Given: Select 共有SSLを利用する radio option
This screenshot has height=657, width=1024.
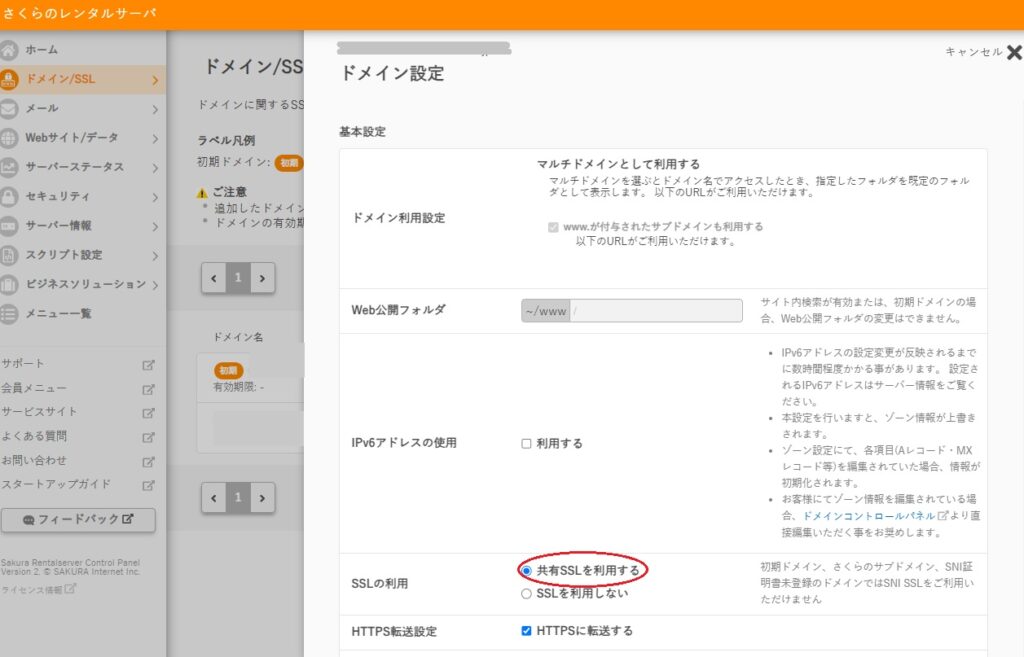Looking at the screenshot, I should (526, 571).
